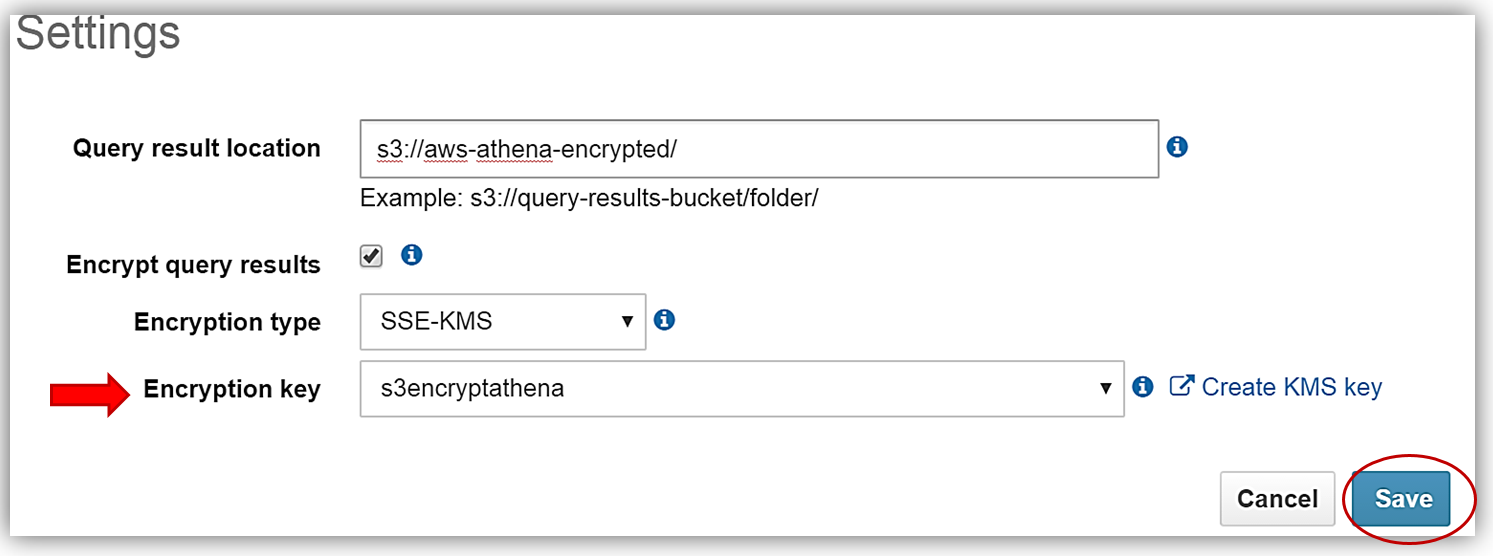Click info icon beside Encryption type dropdown
The width and height of the screenshot is (1493, 556).
click(x=664, y=320)
